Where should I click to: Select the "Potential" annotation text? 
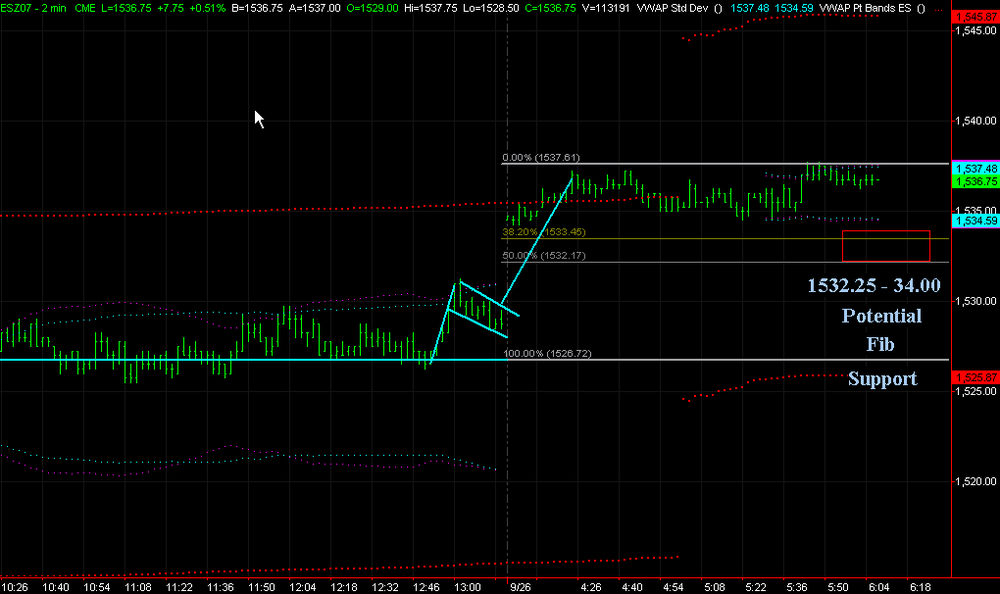pos(882,316)
